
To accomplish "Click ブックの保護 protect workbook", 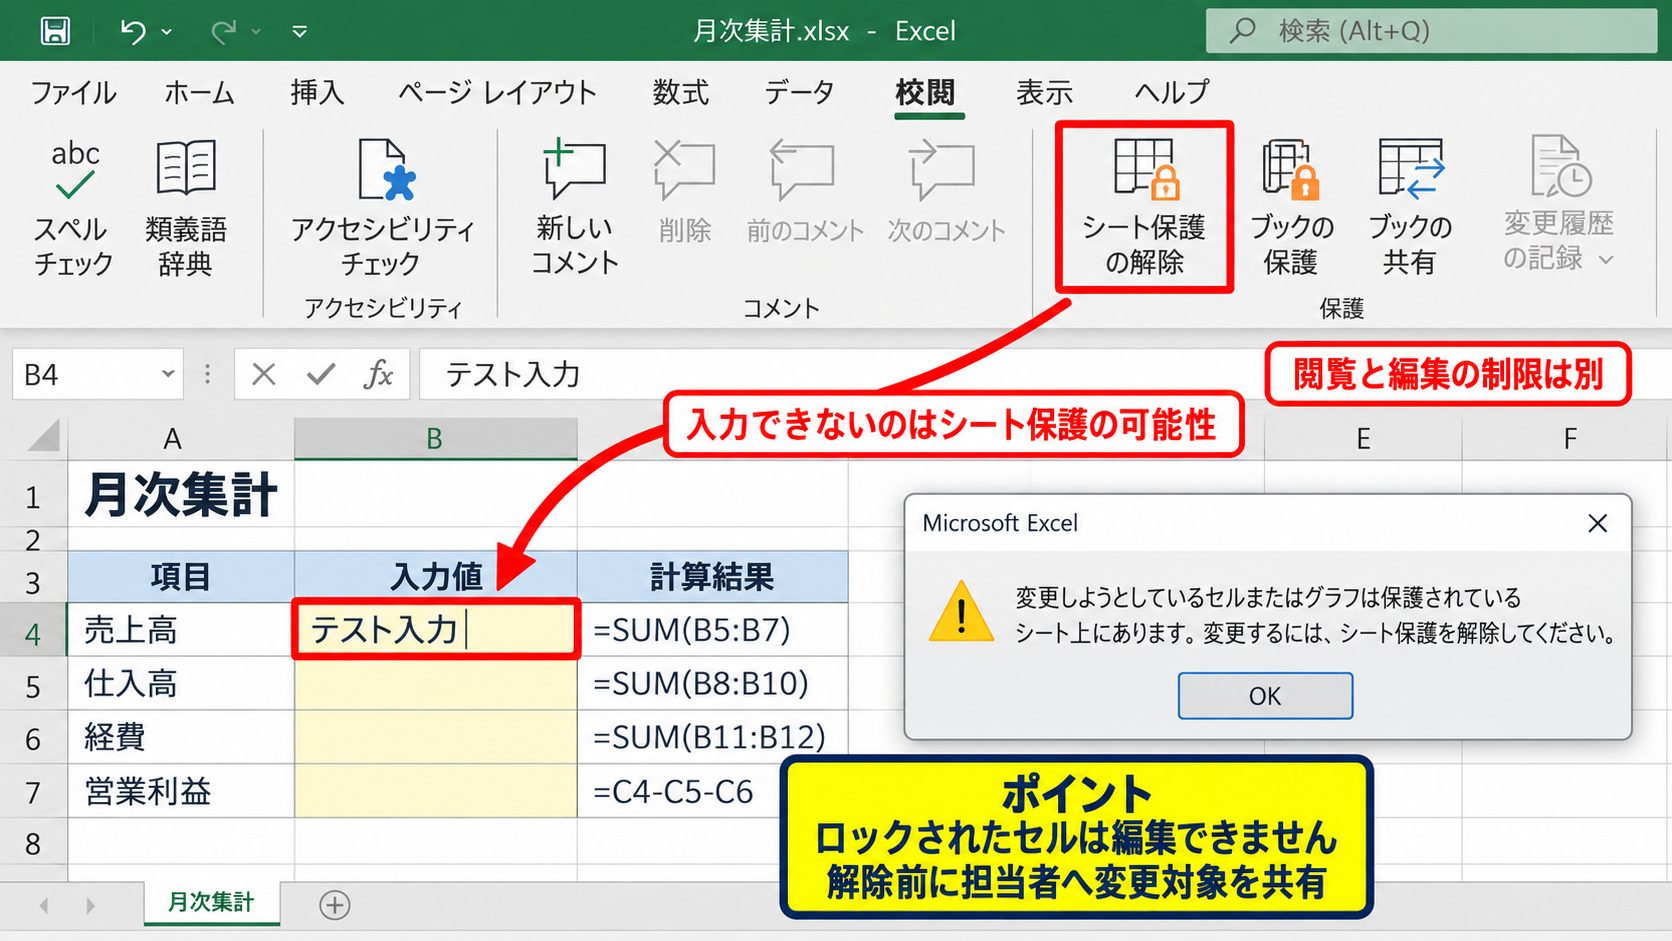I will point(1291,208).
